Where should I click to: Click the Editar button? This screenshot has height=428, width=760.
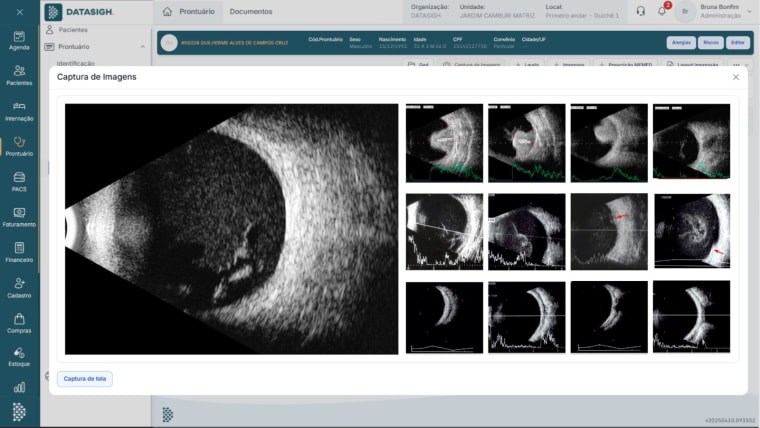click(738, 43)
